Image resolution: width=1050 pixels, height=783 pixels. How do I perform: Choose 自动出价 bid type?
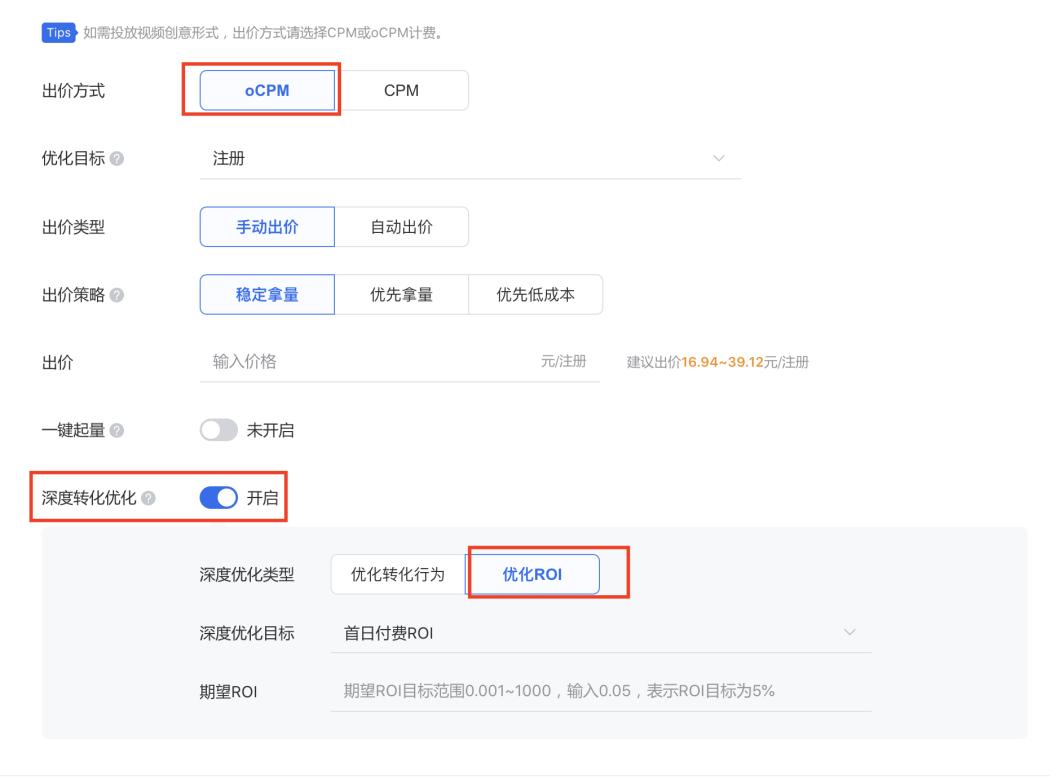tap(401, 227)
